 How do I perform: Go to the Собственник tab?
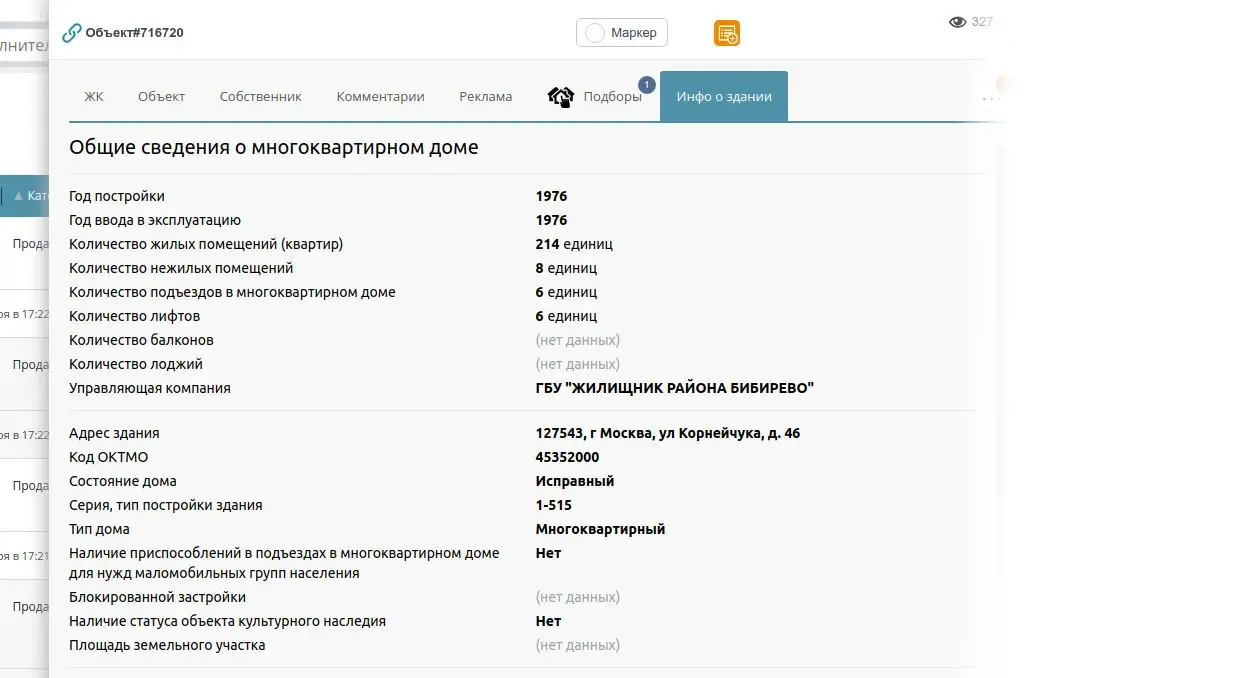pos(260,97)
